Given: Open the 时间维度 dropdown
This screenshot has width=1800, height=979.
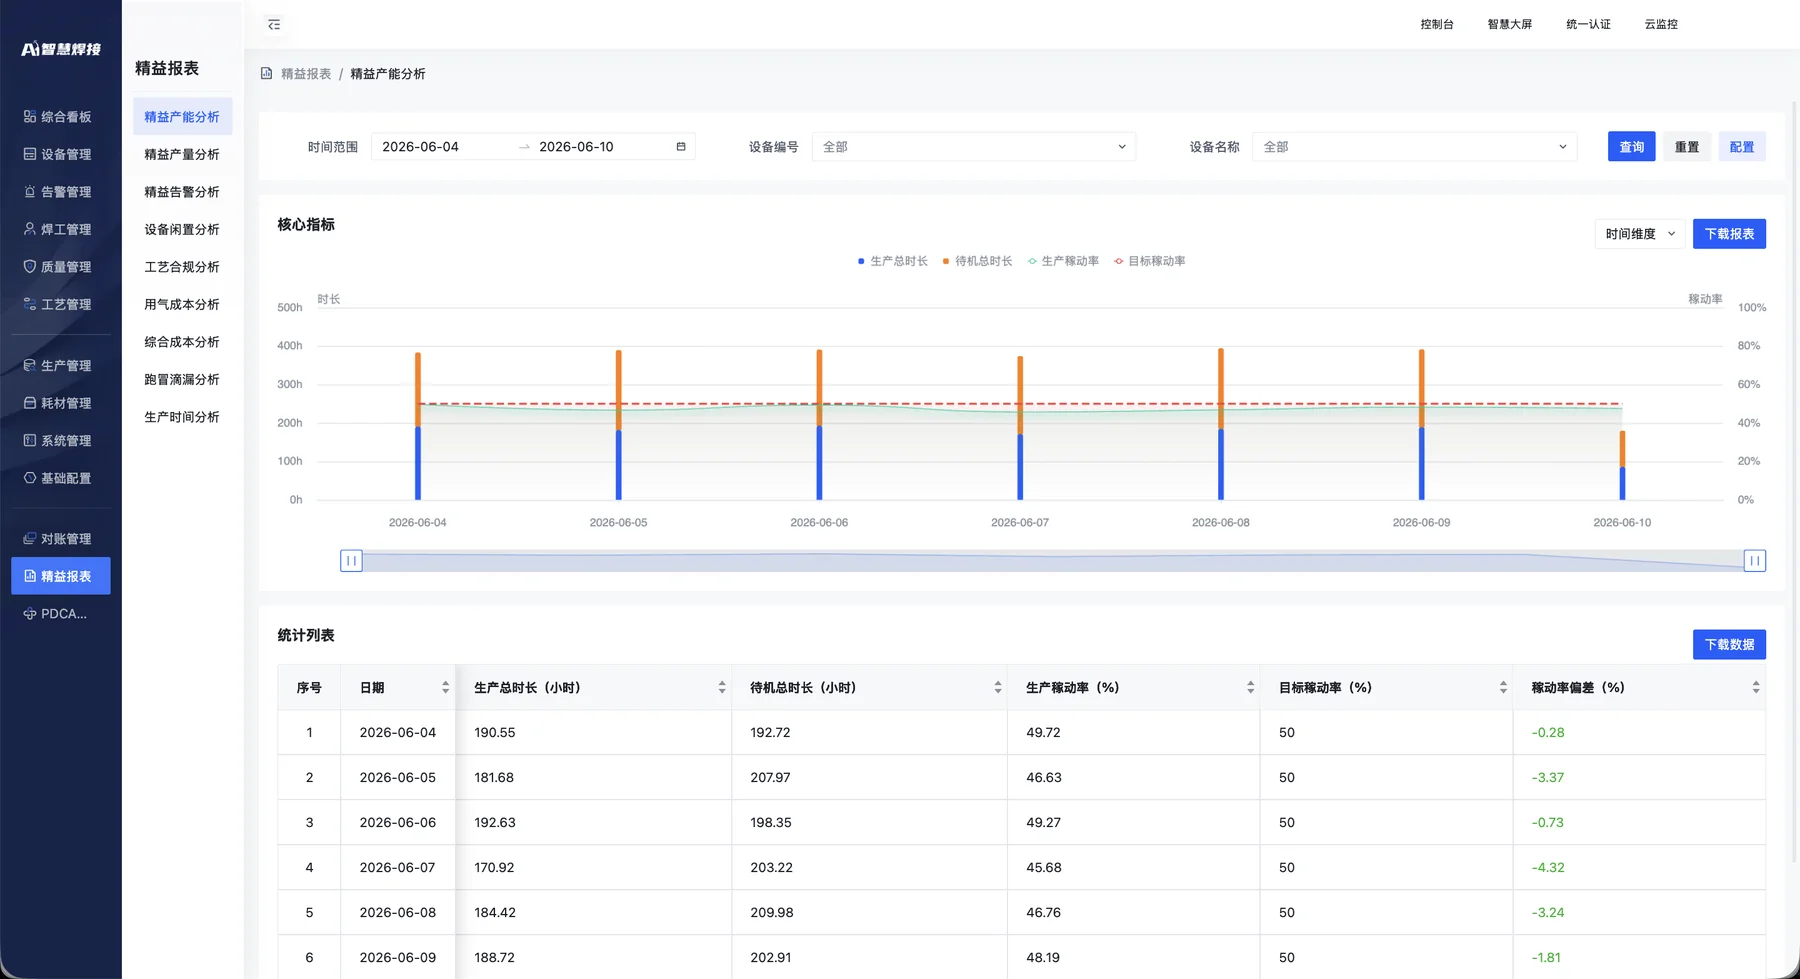Looking at the screenshot, I should [x=1640, y=234].
